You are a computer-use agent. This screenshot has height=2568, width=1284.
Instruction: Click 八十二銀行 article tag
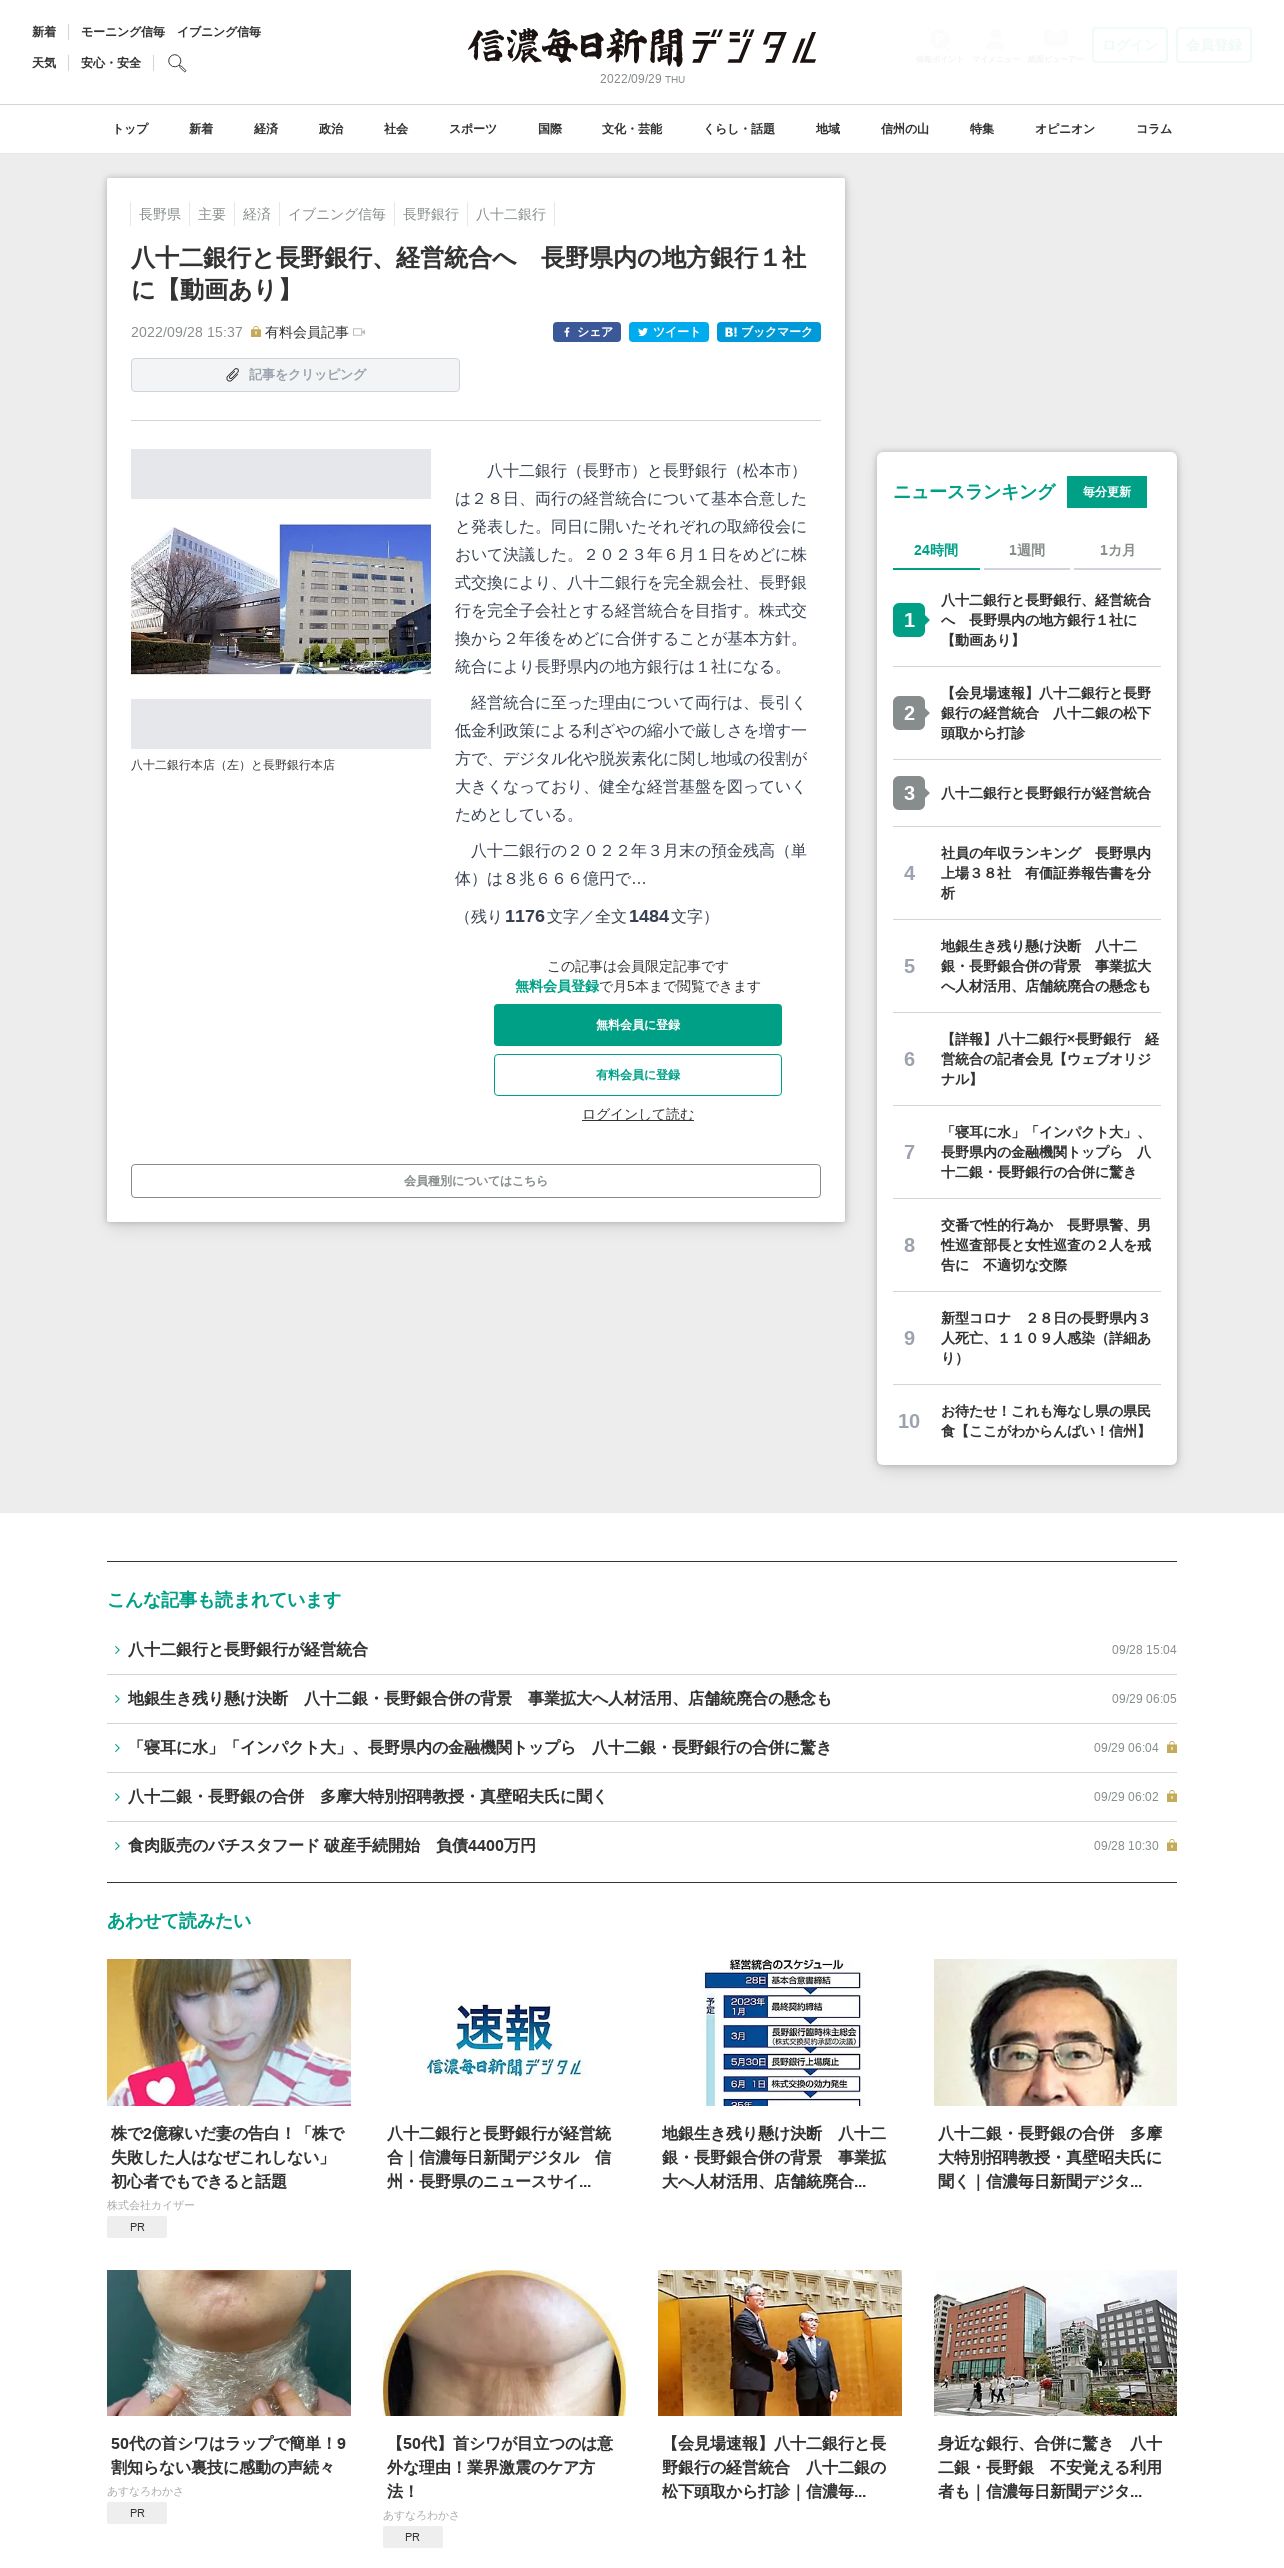point(511,214)
